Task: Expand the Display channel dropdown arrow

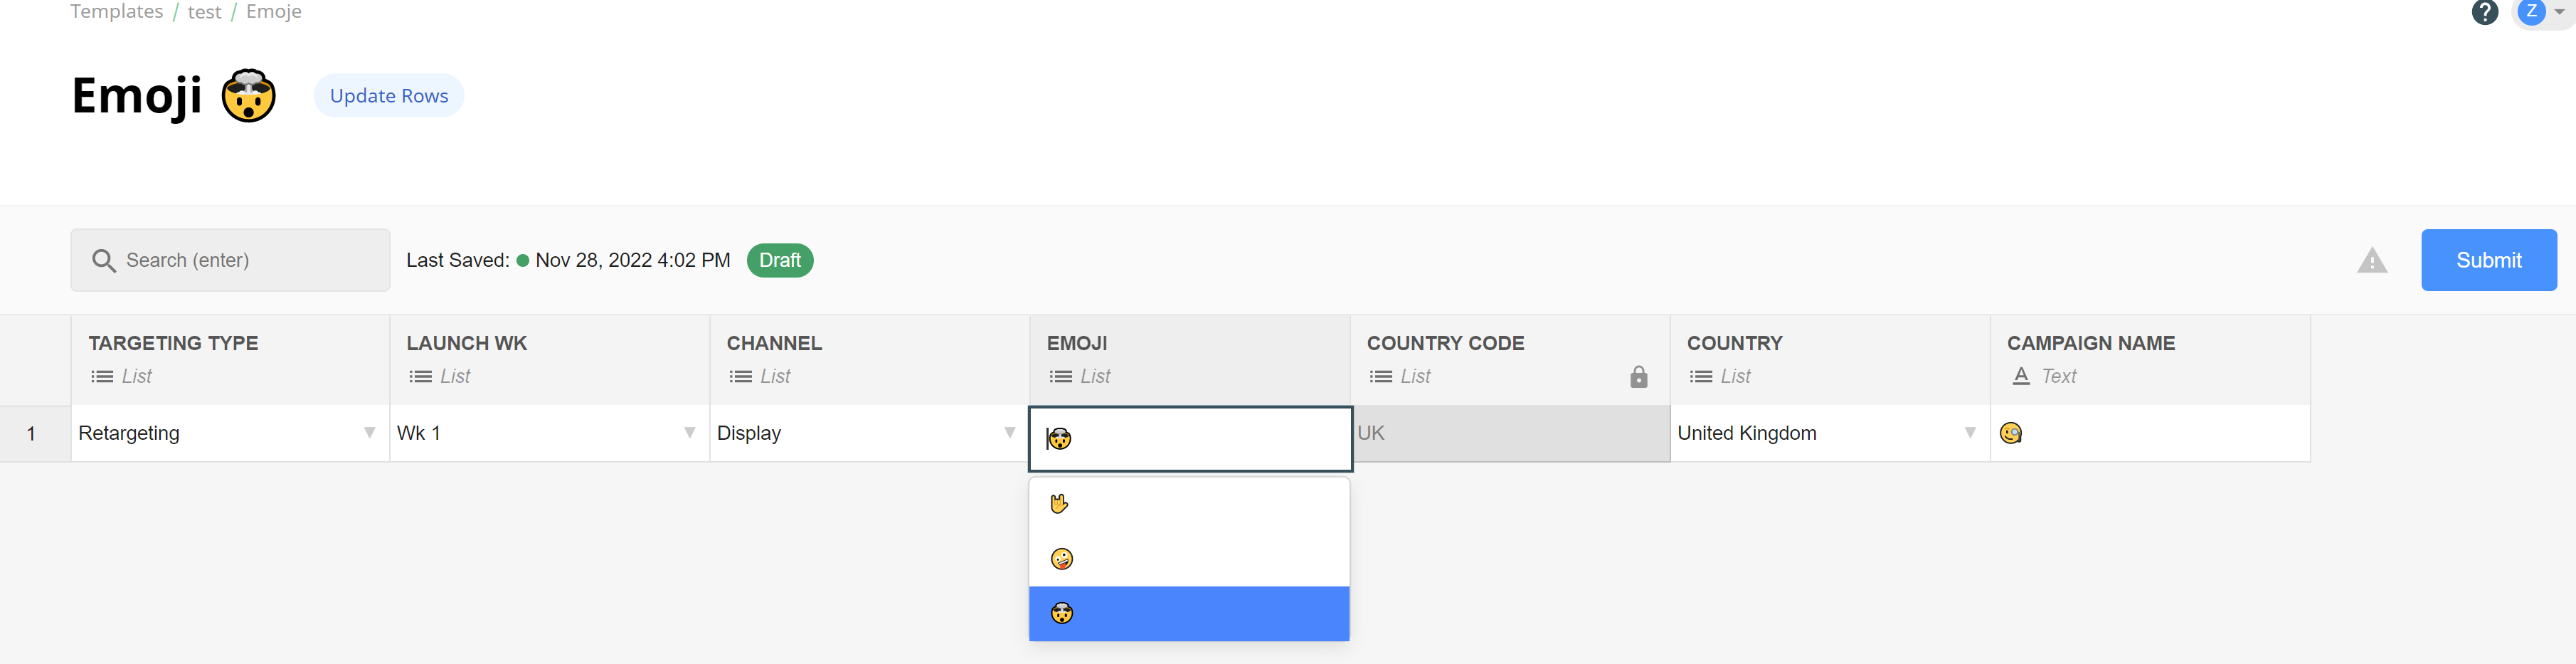Action: [x=1009, y=433]
